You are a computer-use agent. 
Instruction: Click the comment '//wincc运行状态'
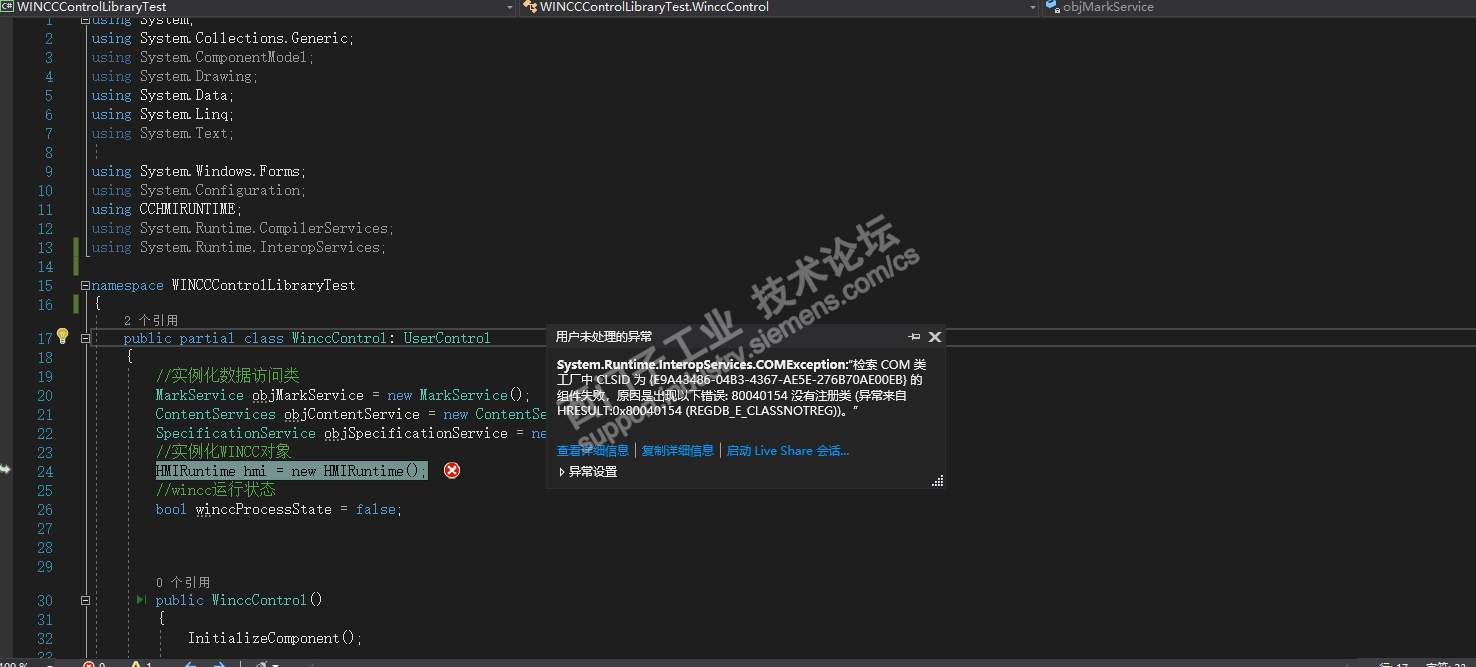(x=216, y=490)
